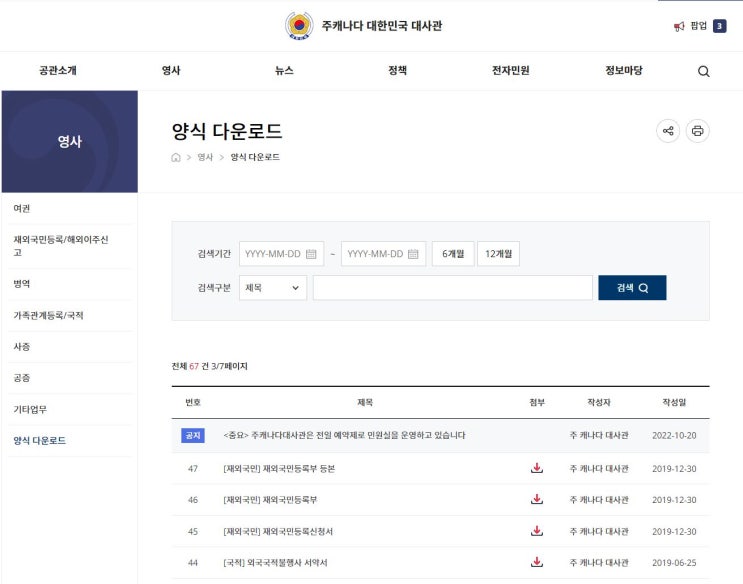Open the popup megaphone icon
743x584 pixels.
click(679, 26)
